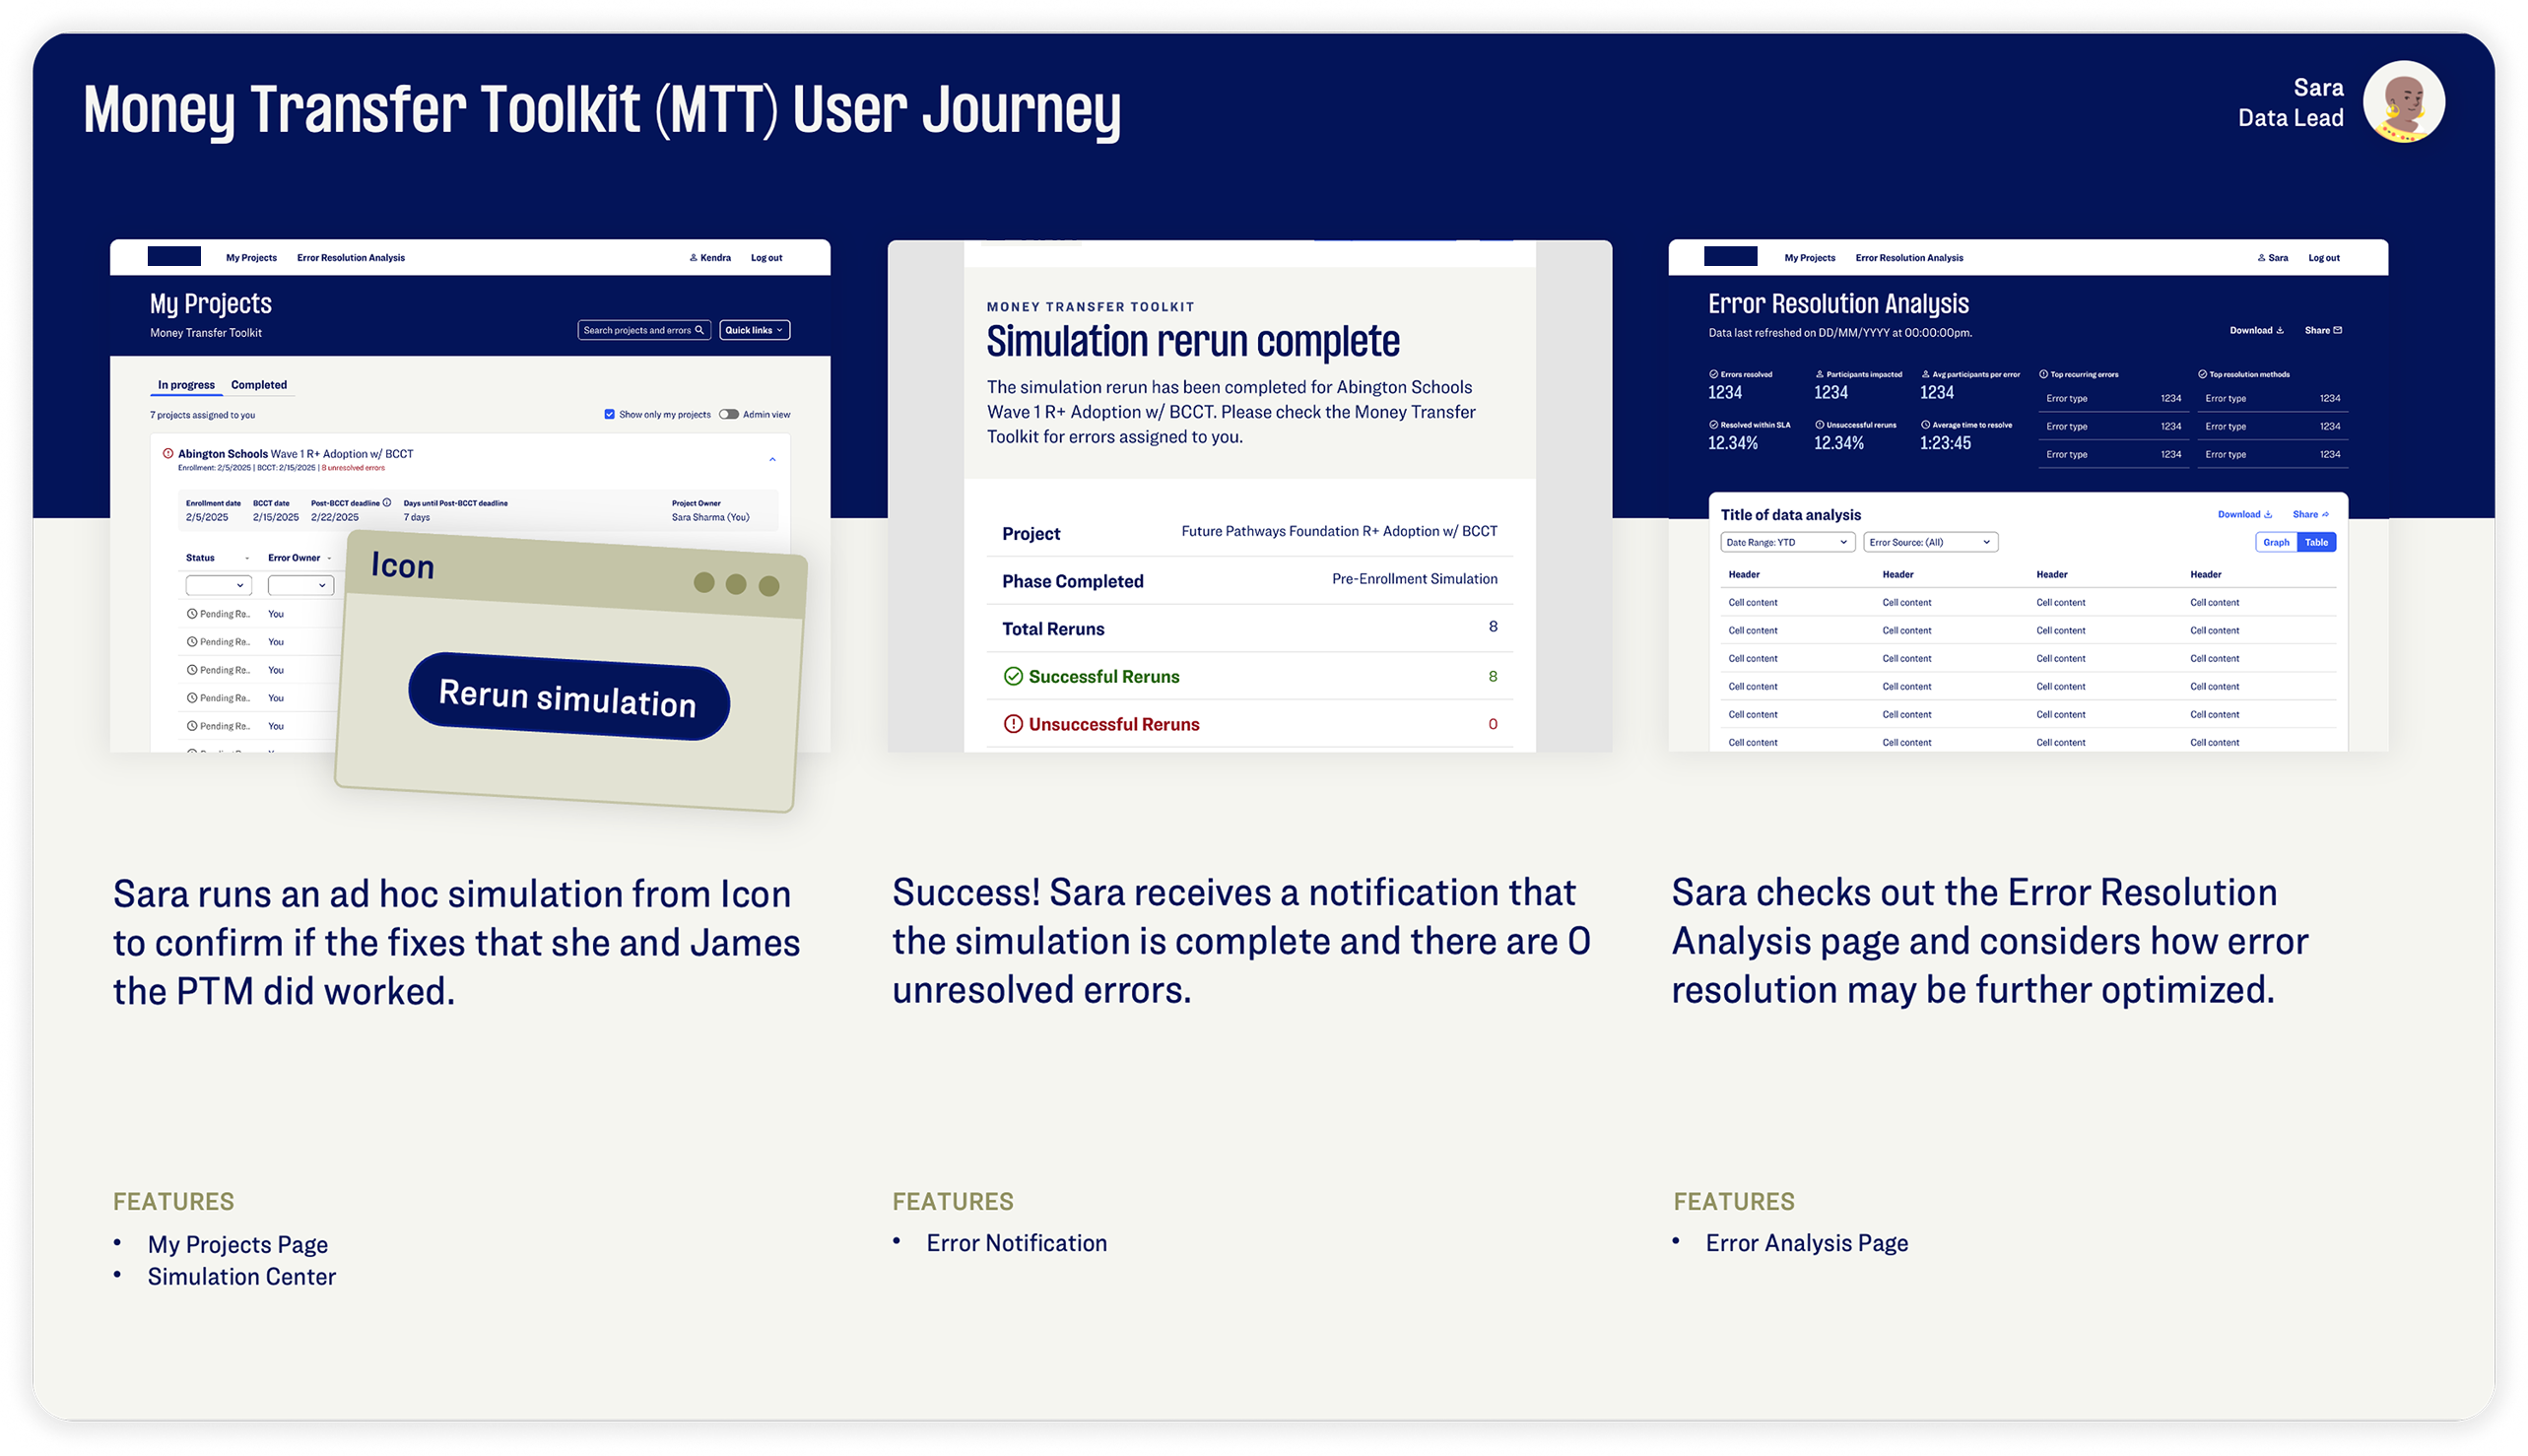This screenshot has width=2528, height=1456.
Task: Collapse the Abington Schools project with the chevron
Action: [x=772, y=459]
